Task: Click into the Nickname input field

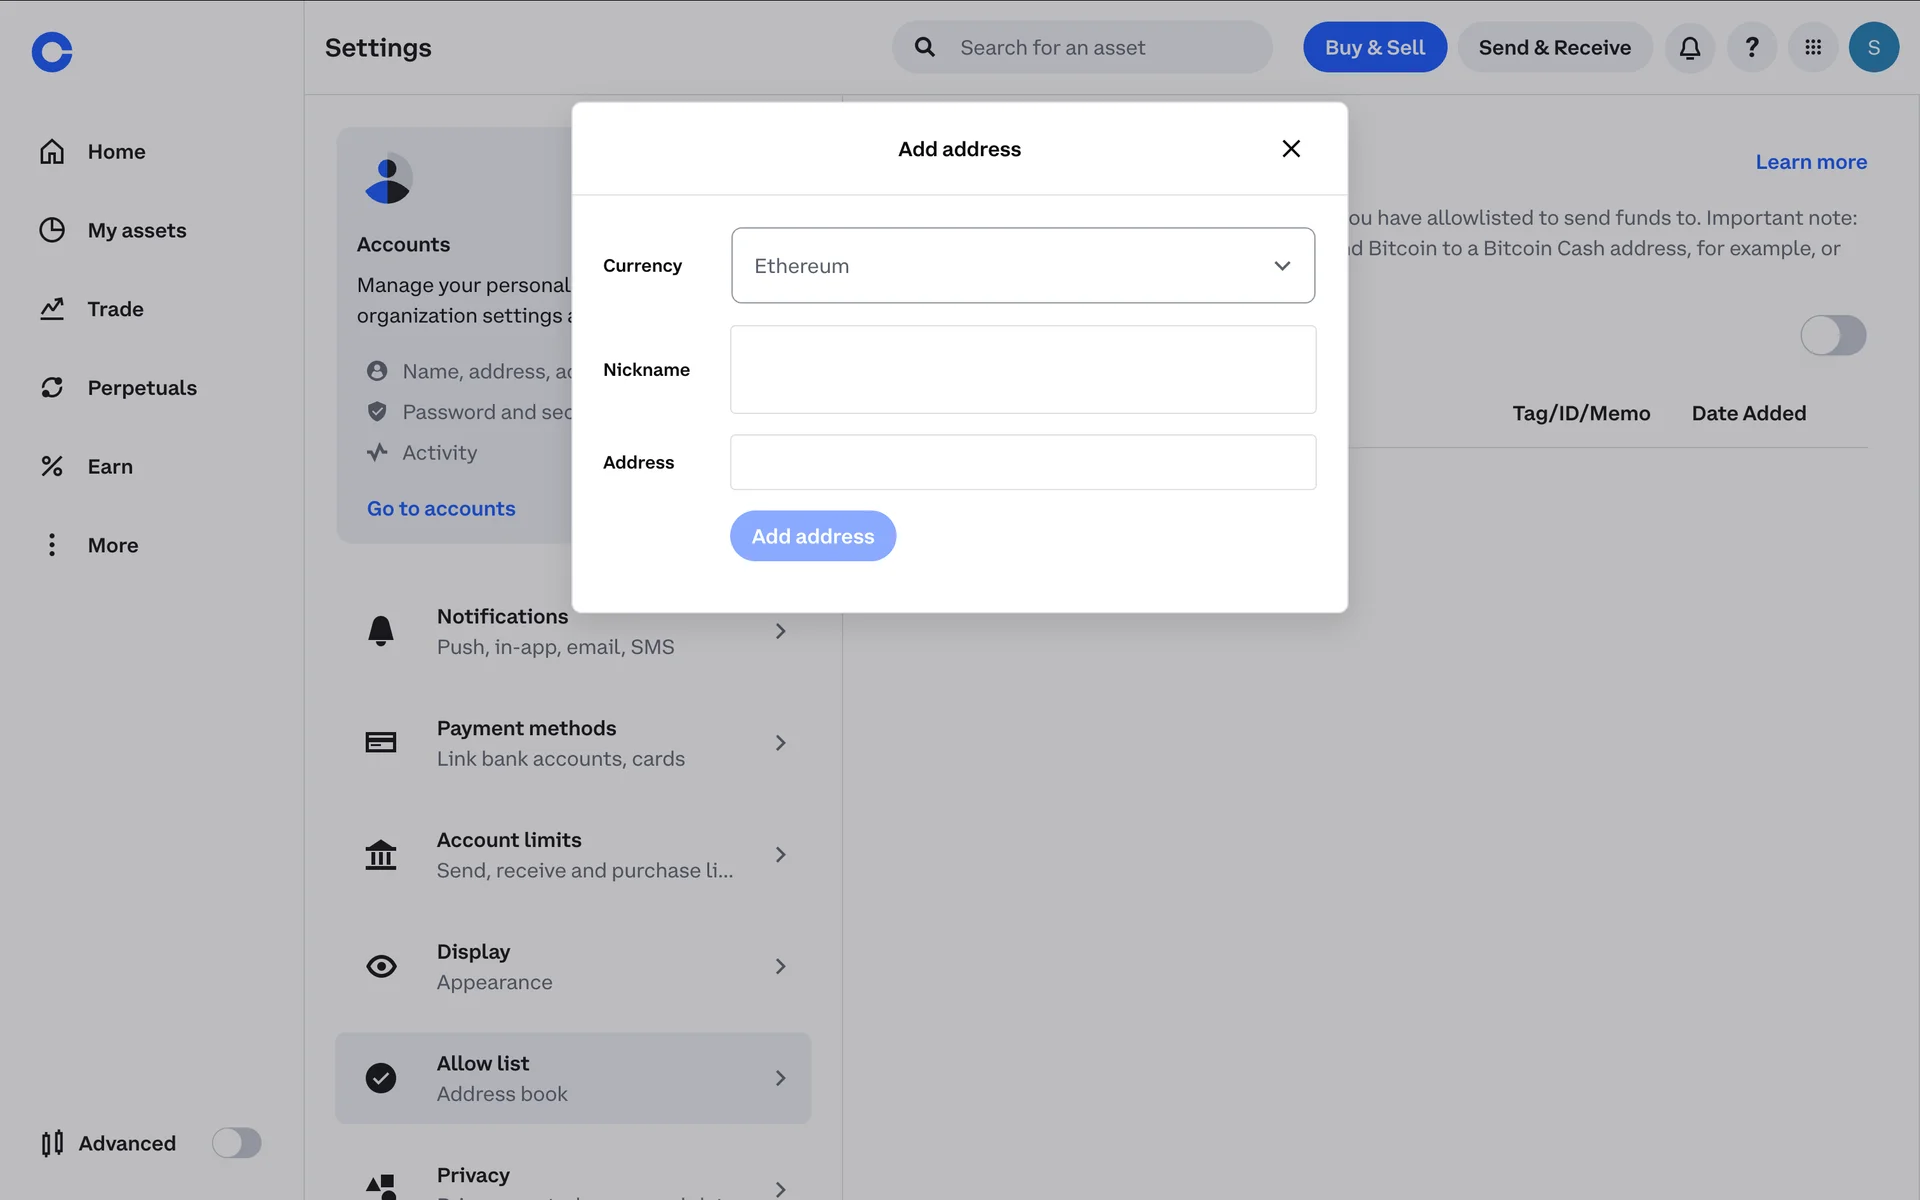Action: 1022,369
